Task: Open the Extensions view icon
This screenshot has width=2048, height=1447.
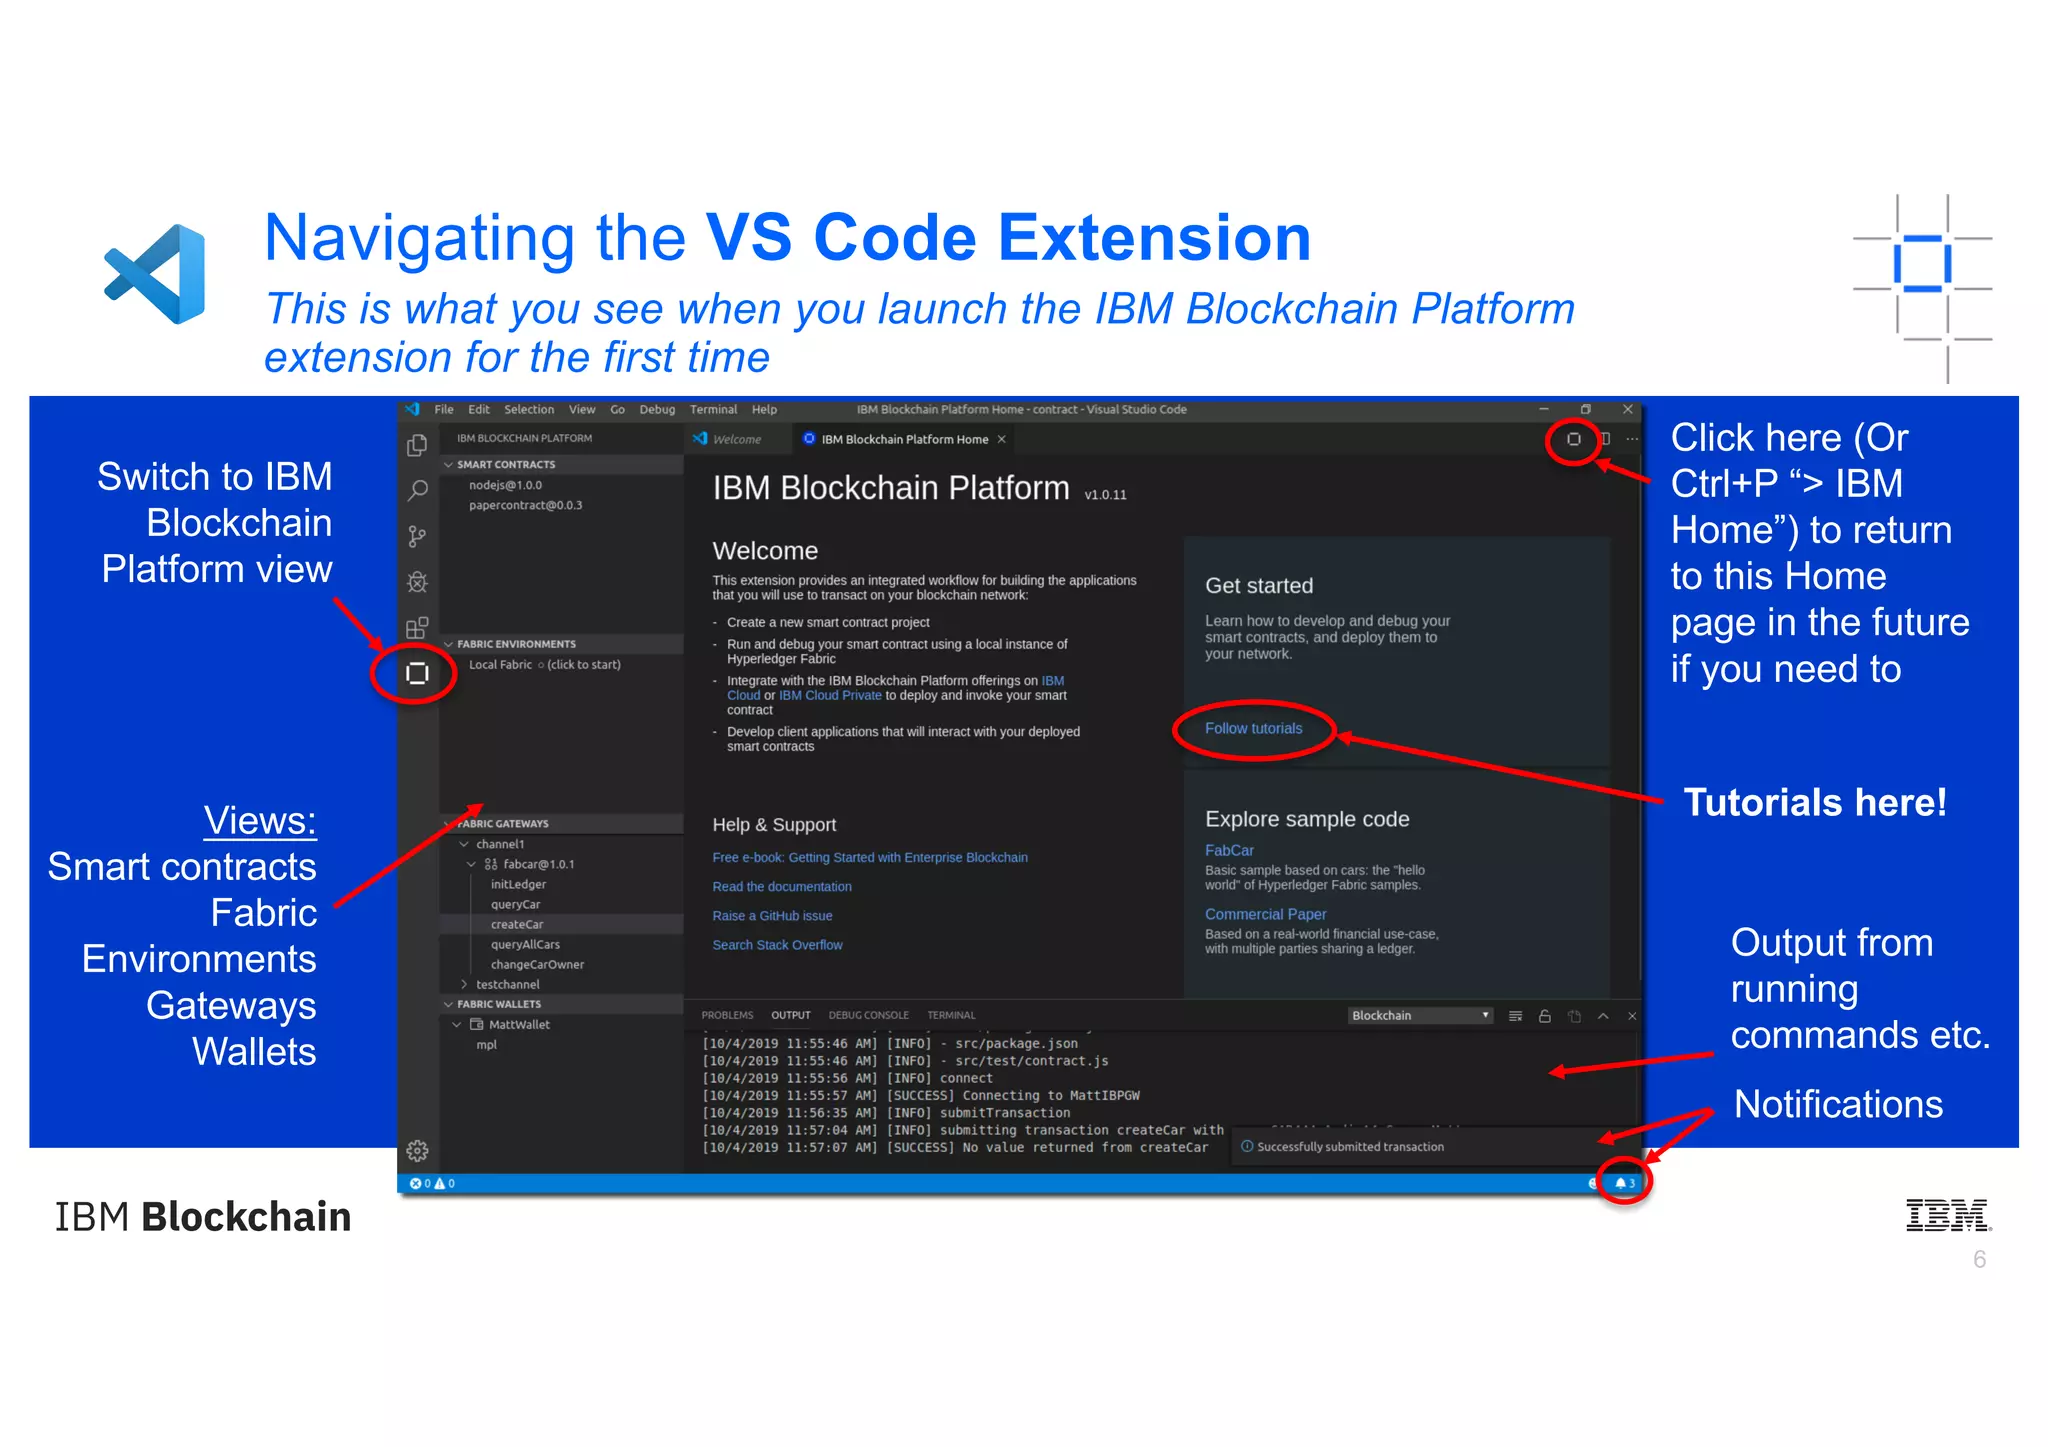Action: point(417,628)
